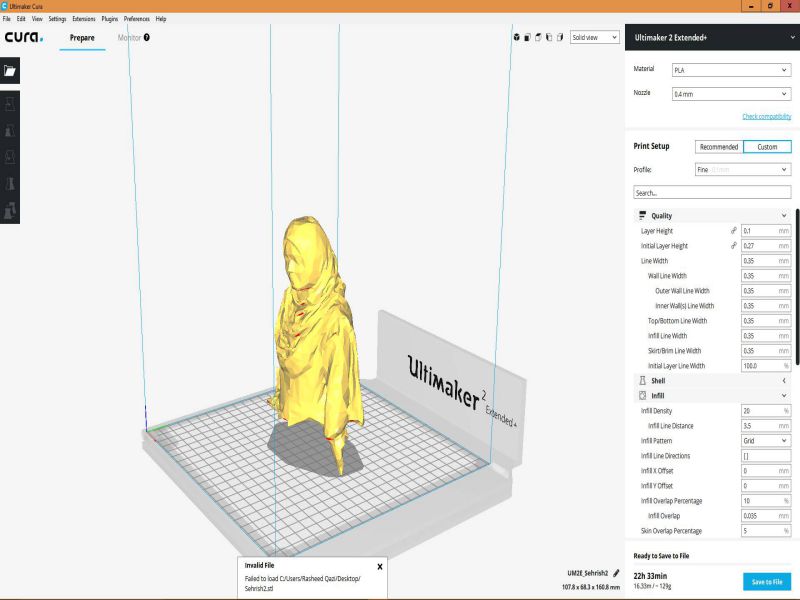Switch to the Prepare tab
The height and width of the screenshot is (600, 800).
(82, 38)
